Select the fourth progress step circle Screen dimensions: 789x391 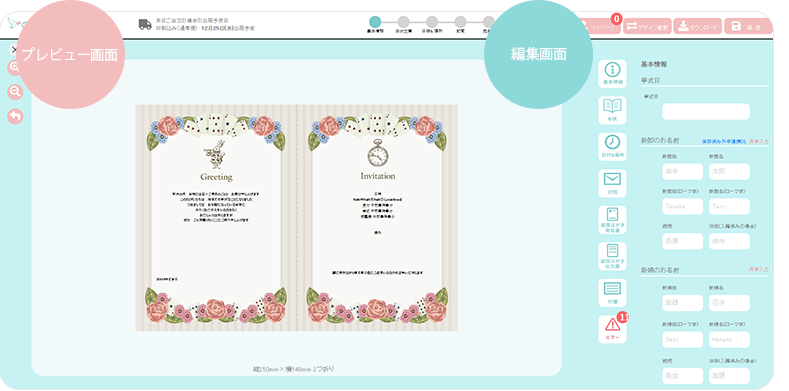pyautogui.click(x=460, y=22)
